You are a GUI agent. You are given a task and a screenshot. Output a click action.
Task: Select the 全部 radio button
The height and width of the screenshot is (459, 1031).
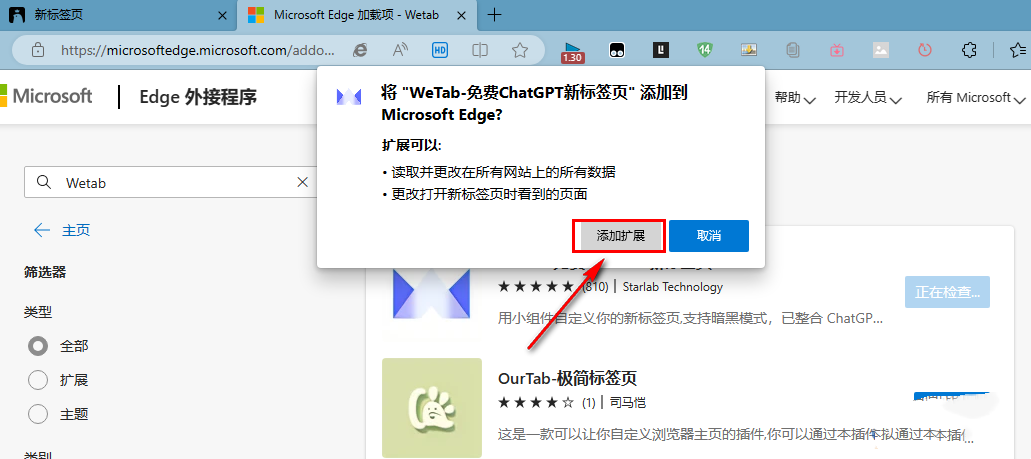coord(38,346)
